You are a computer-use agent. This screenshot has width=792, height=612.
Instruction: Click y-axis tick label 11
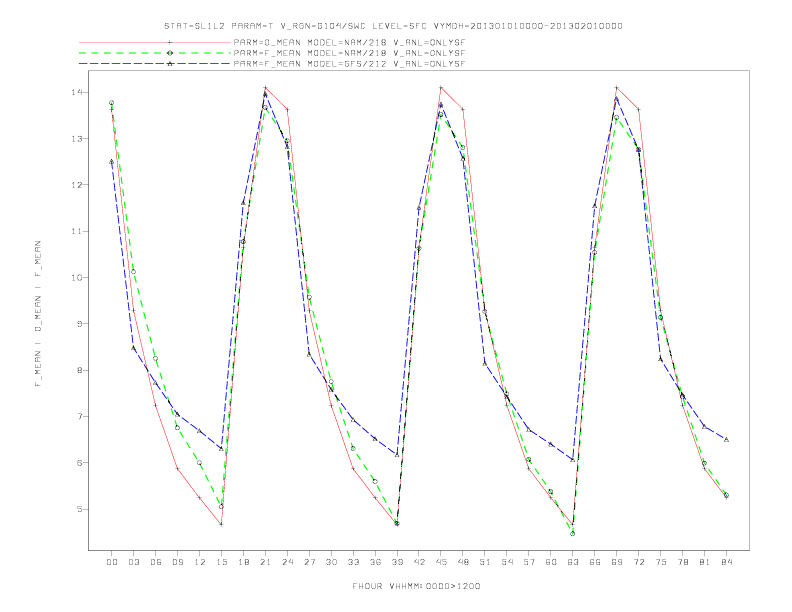77,231
